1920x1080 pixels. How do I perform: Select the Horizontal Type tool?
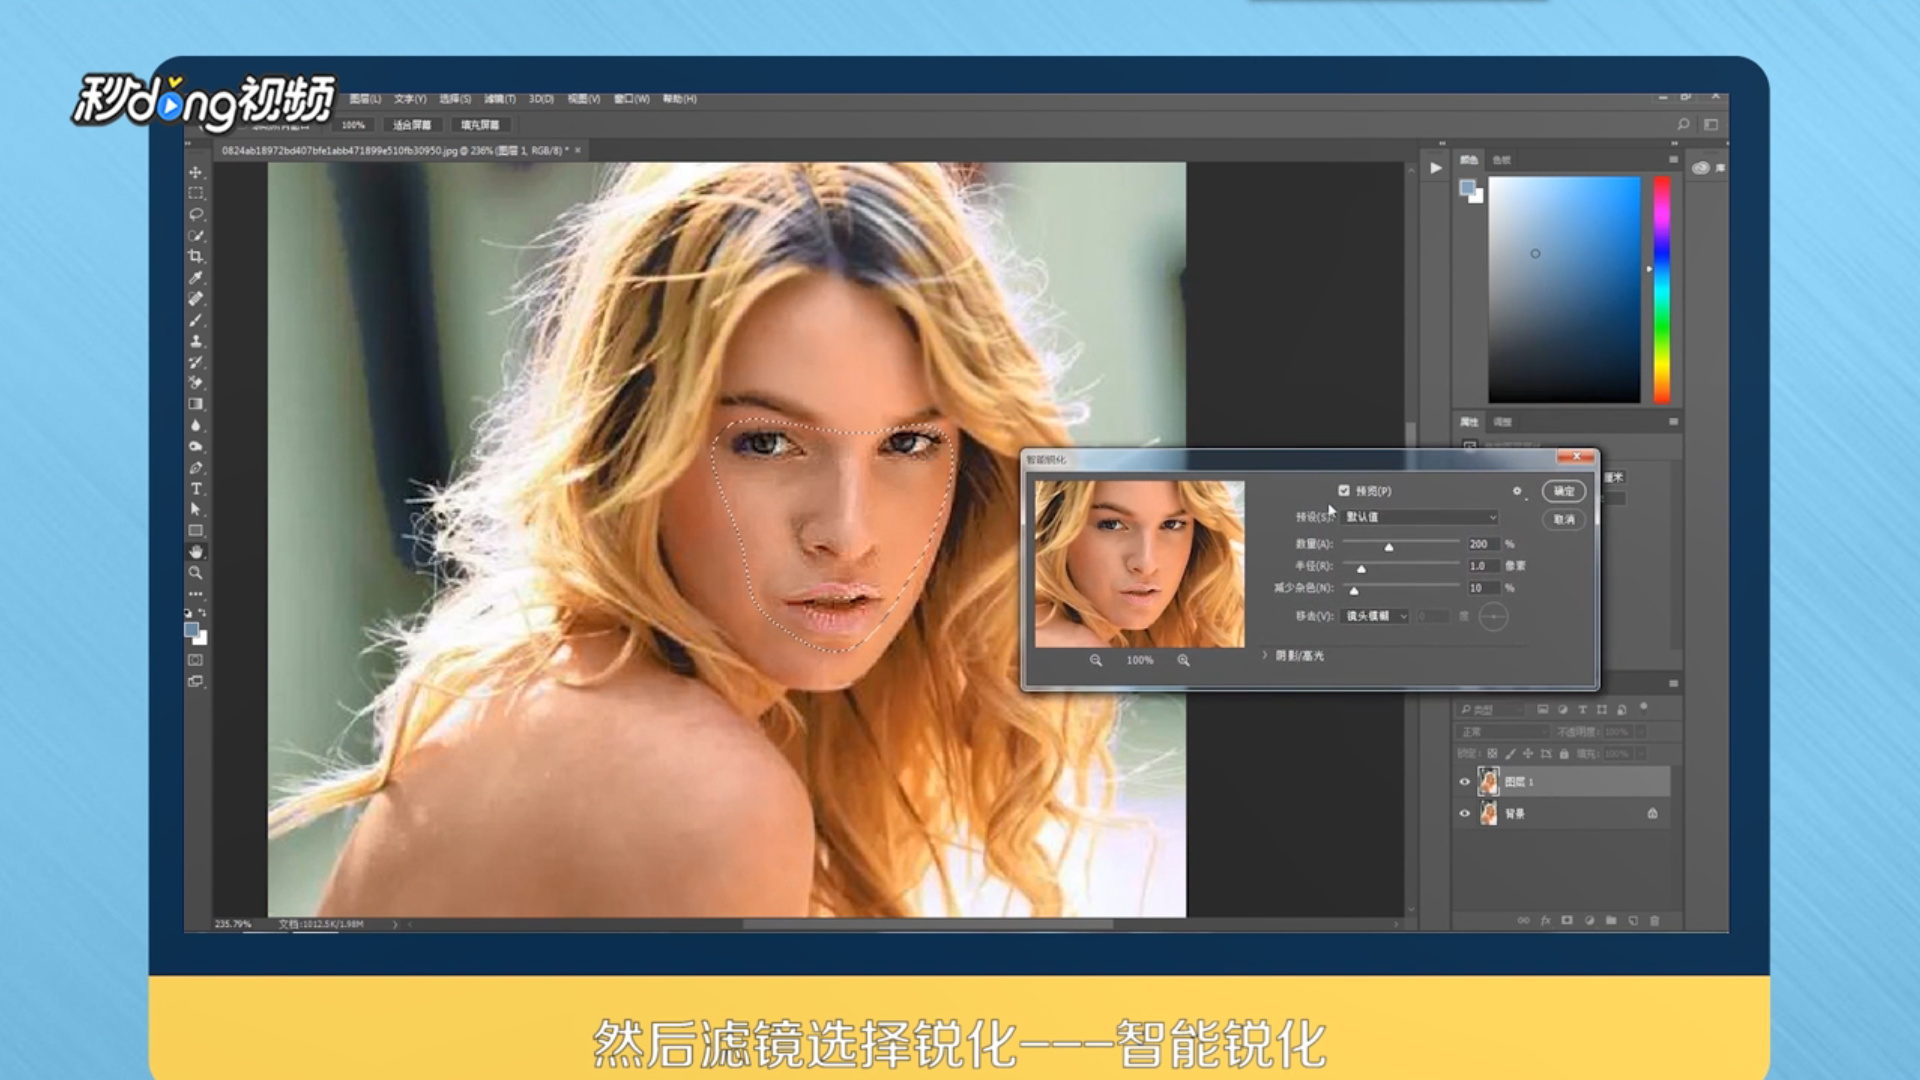point(196,489)
